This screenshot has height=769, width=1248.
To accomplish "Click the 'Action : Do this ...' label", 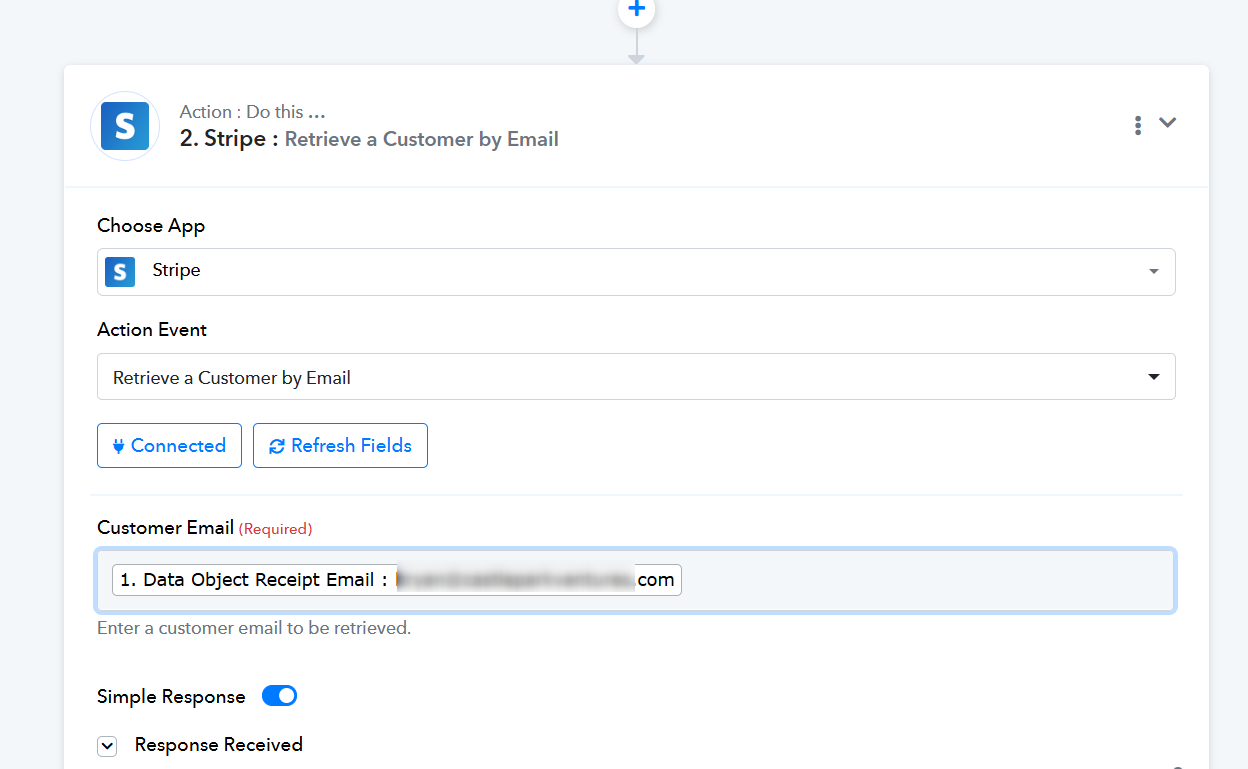I will [252, 112].
